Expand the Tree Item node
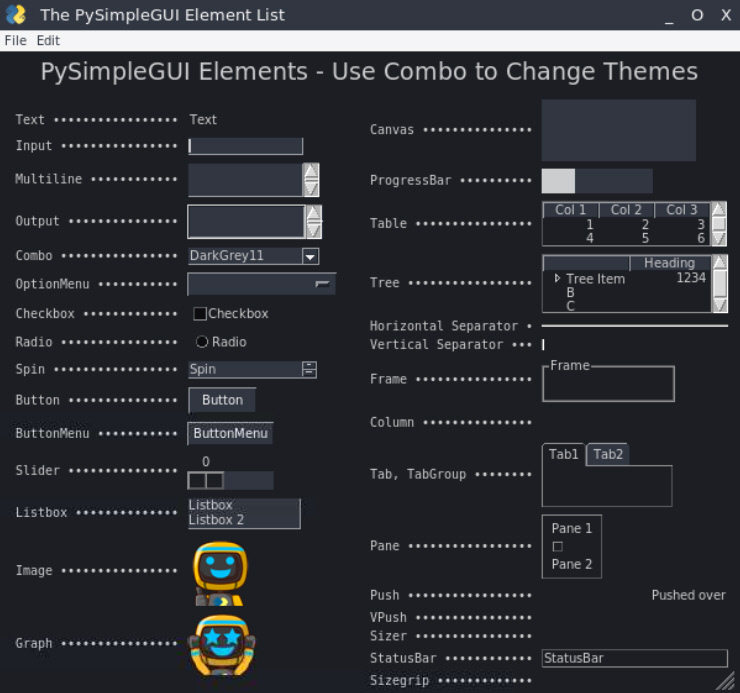740x693 pixels. coord(557,279)
